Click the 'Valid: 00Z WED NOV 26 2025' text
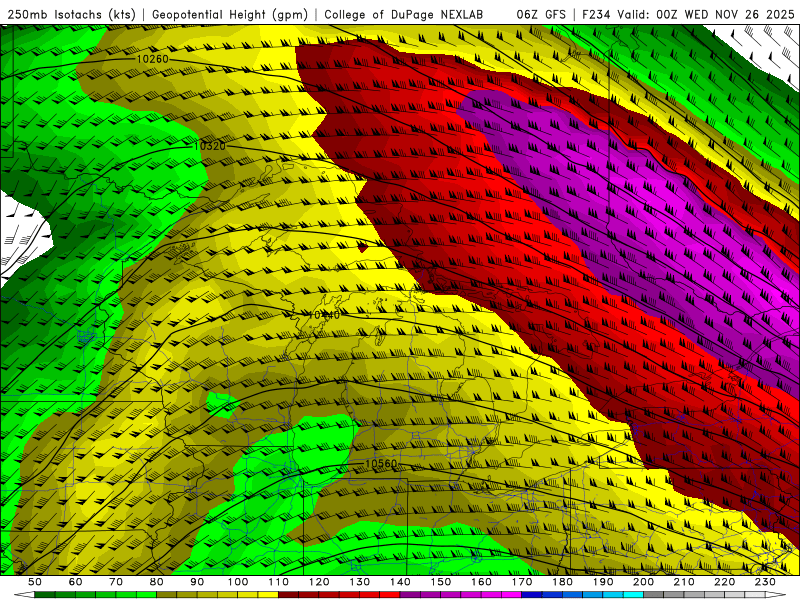This screenshot has height=600, width=800. (706, 15)
